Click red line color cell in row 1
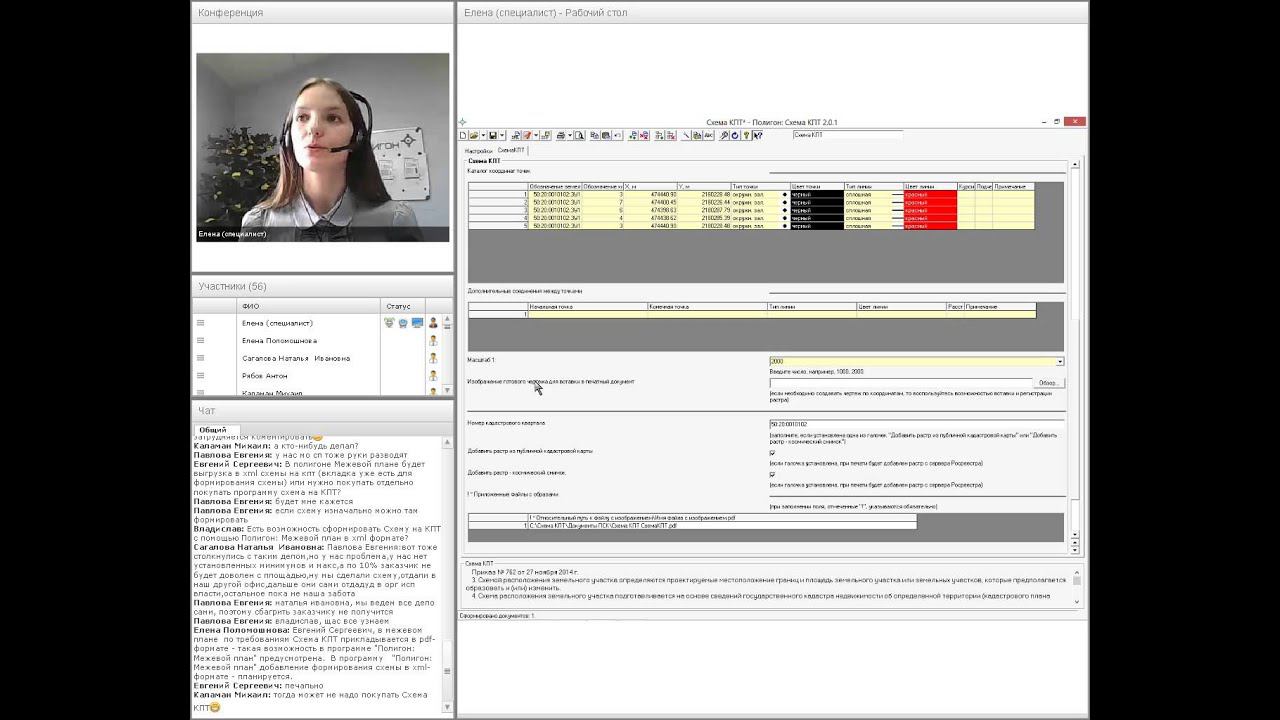The height and width of the screenshot is (720, 1280). (929, 194)
